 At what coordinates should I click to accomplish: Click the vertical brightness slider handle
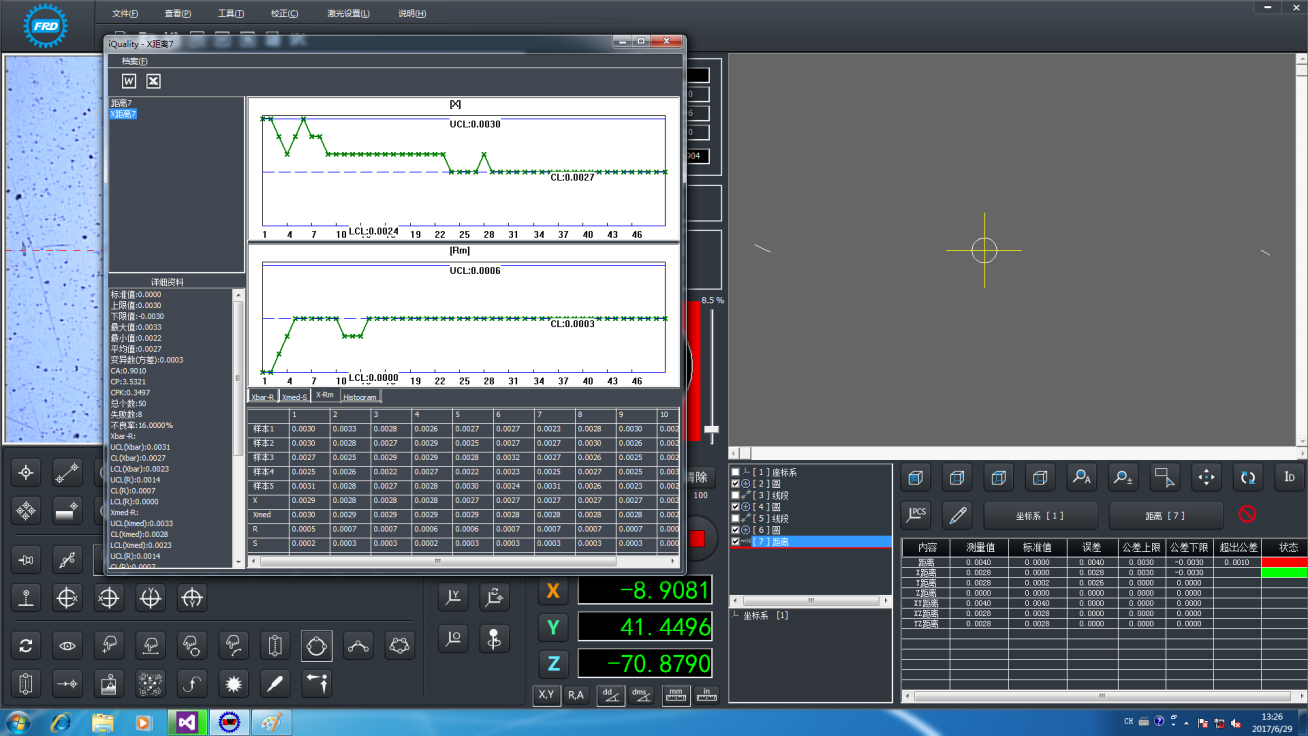point(711,429)
